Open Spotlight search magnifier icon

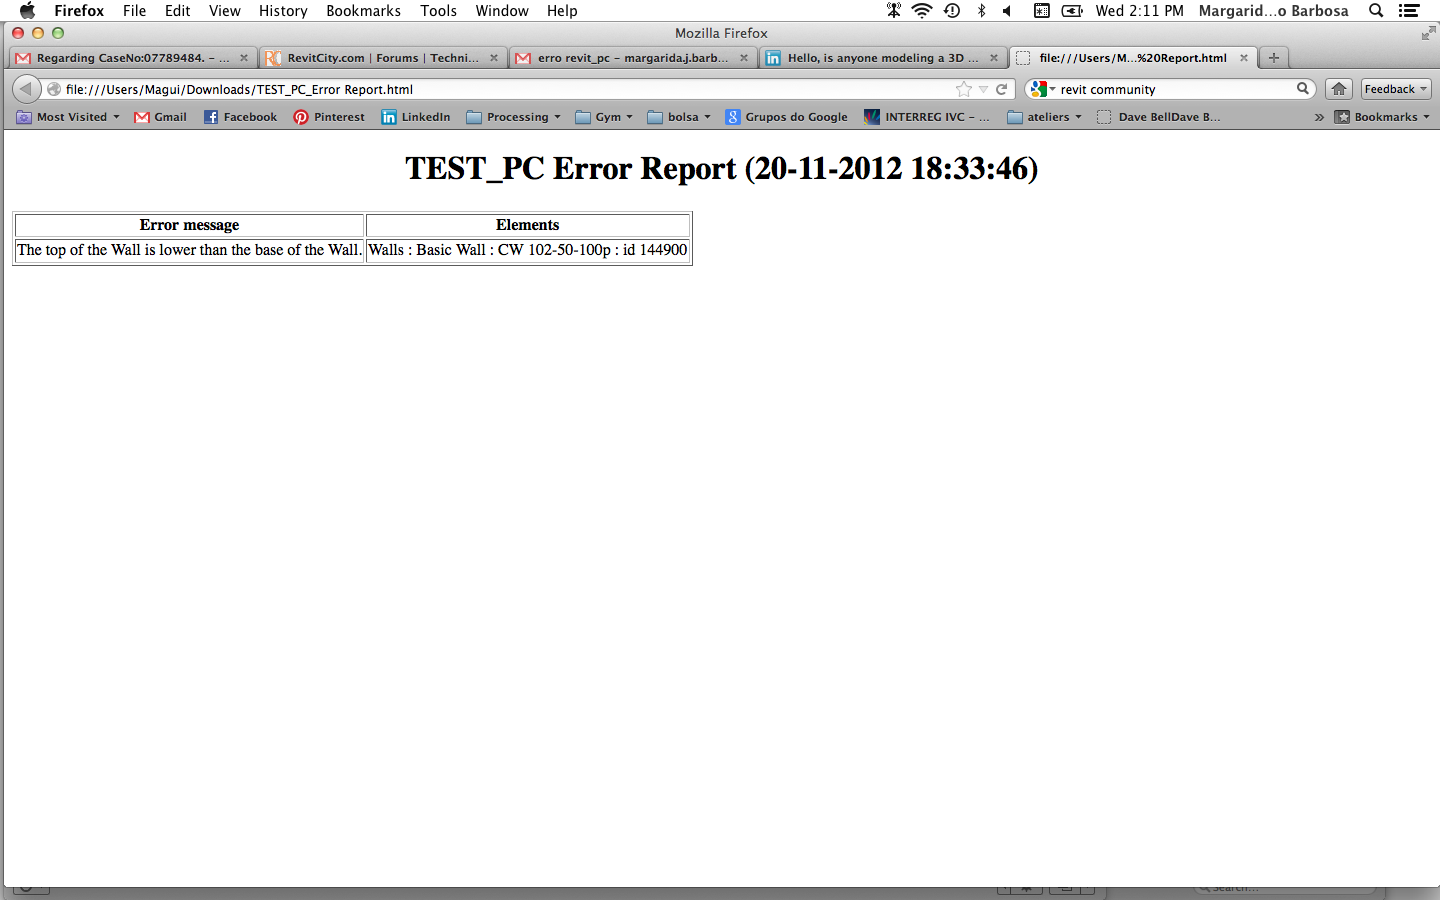click(1376, 11)
